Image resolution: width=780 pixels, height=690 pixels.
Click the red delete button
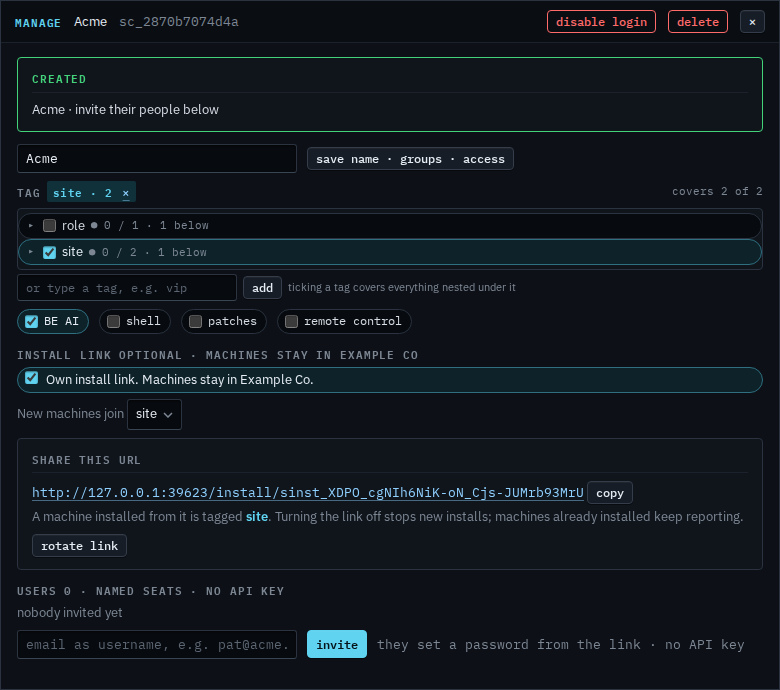click(697, 22)
